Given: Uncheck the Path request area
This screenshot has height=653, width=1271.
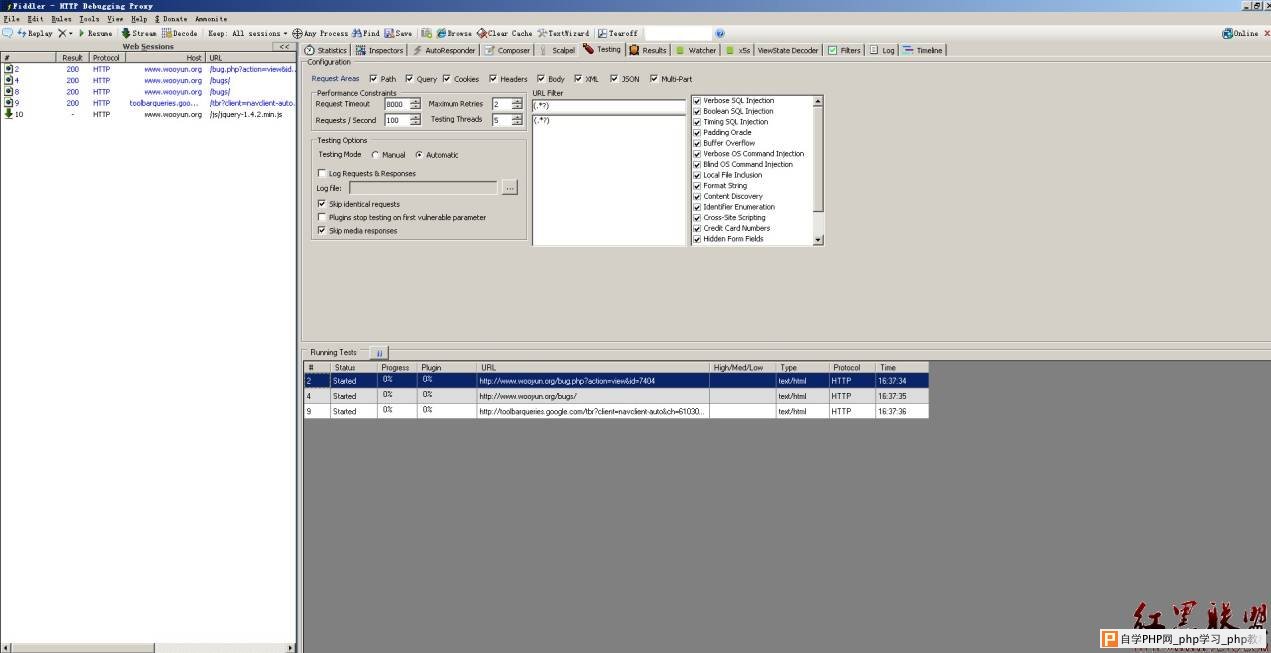Looking at the screenshot, I should click(373, 79).
